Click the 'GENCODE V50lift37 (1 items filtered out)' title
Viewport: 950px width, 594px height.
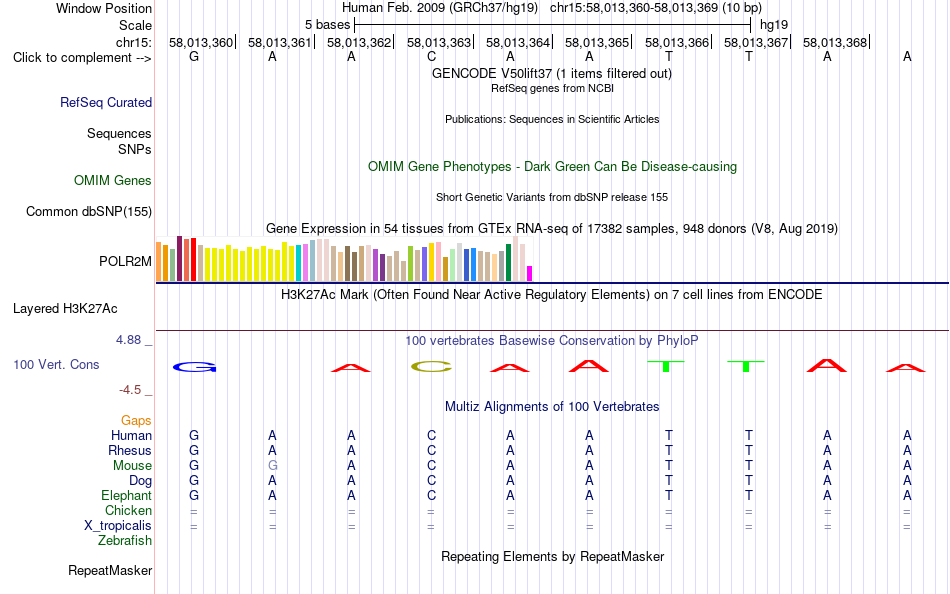click(552, 73)
